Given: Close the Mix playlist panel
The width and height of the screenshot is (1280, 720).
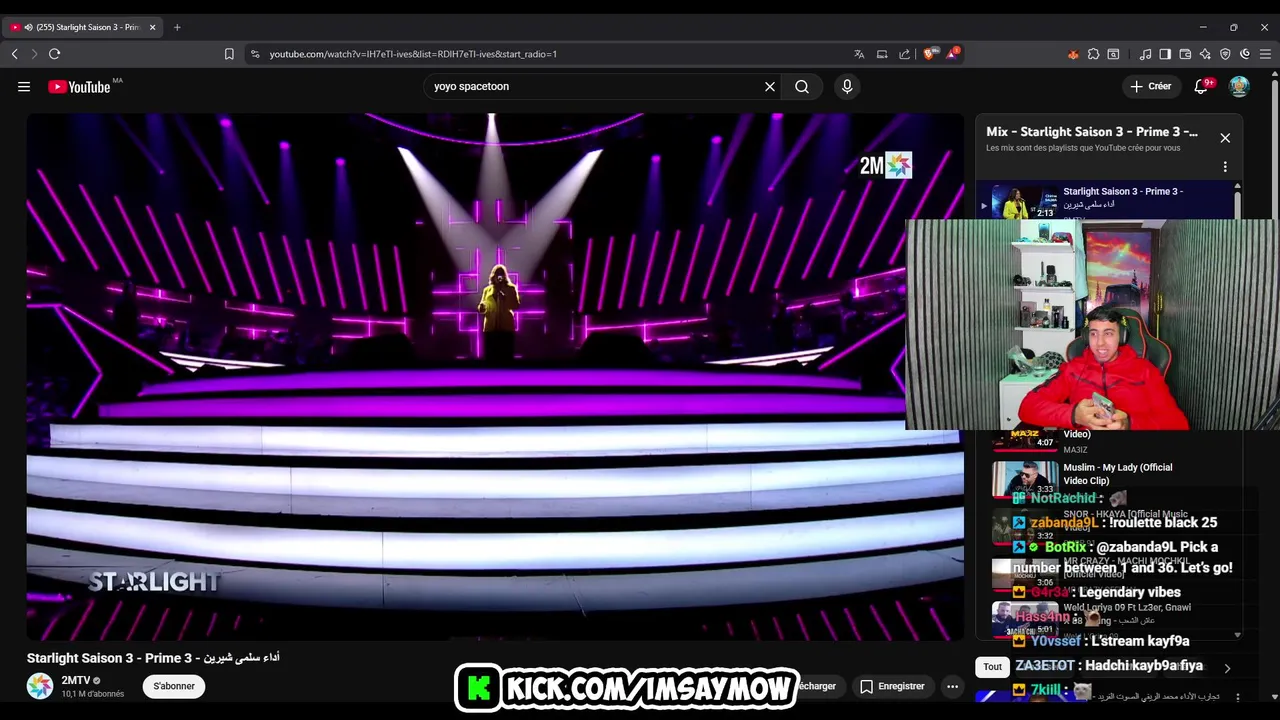Looking at the screenshot, I should [x=1225, y=138].
